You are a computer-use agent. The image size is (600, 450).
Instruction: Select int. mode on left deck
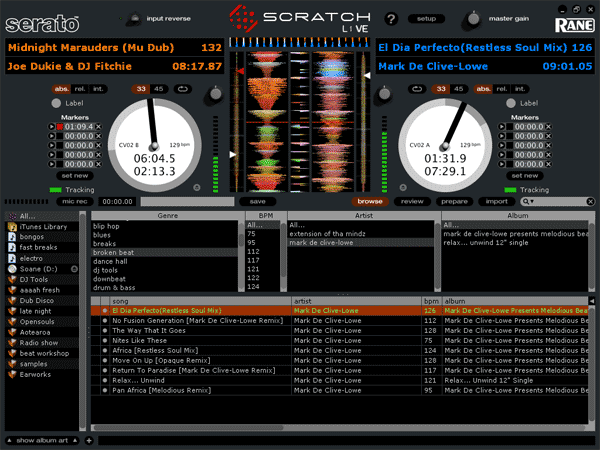pyautogui.click(x=98, y=89)
